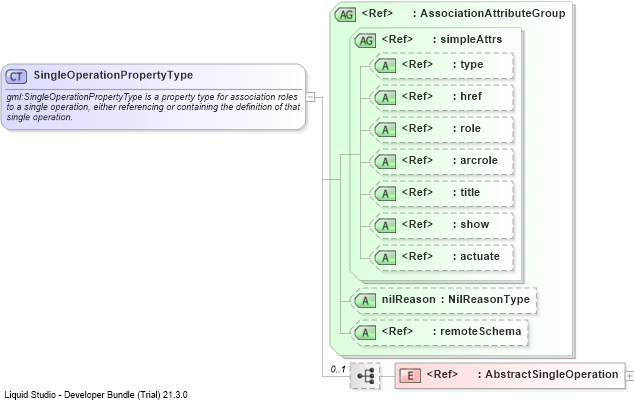Click the A icon beside role attribute
The image size is (634, 400).
385,129
